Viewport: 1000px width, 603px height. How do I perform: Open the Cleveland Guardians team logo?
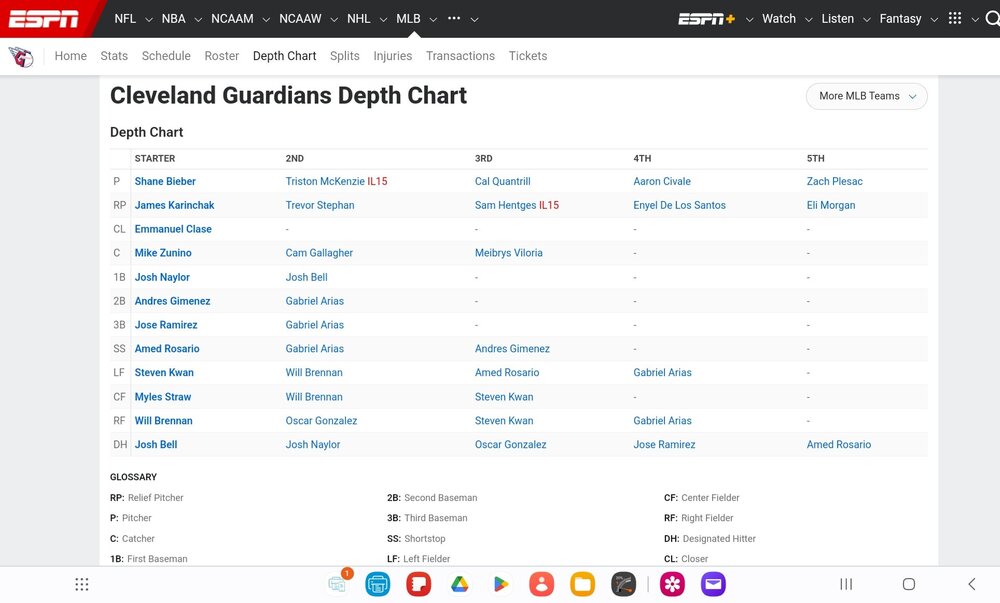pyautogui.click(x=21, y=57)
